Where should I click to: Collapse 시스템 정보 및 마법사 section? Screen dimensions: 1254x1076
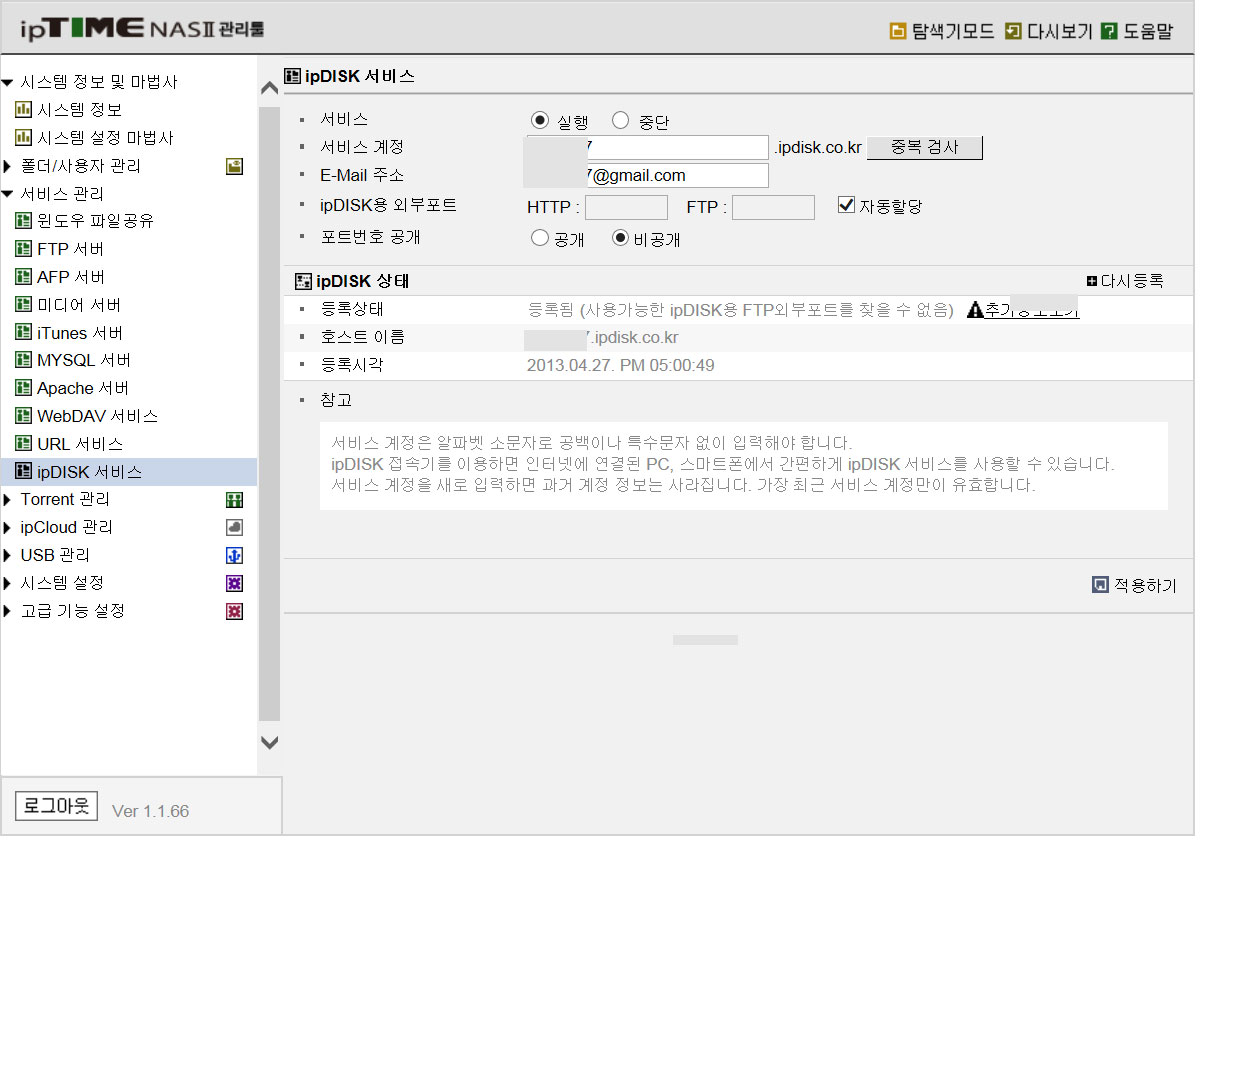[x=7, y=83]
